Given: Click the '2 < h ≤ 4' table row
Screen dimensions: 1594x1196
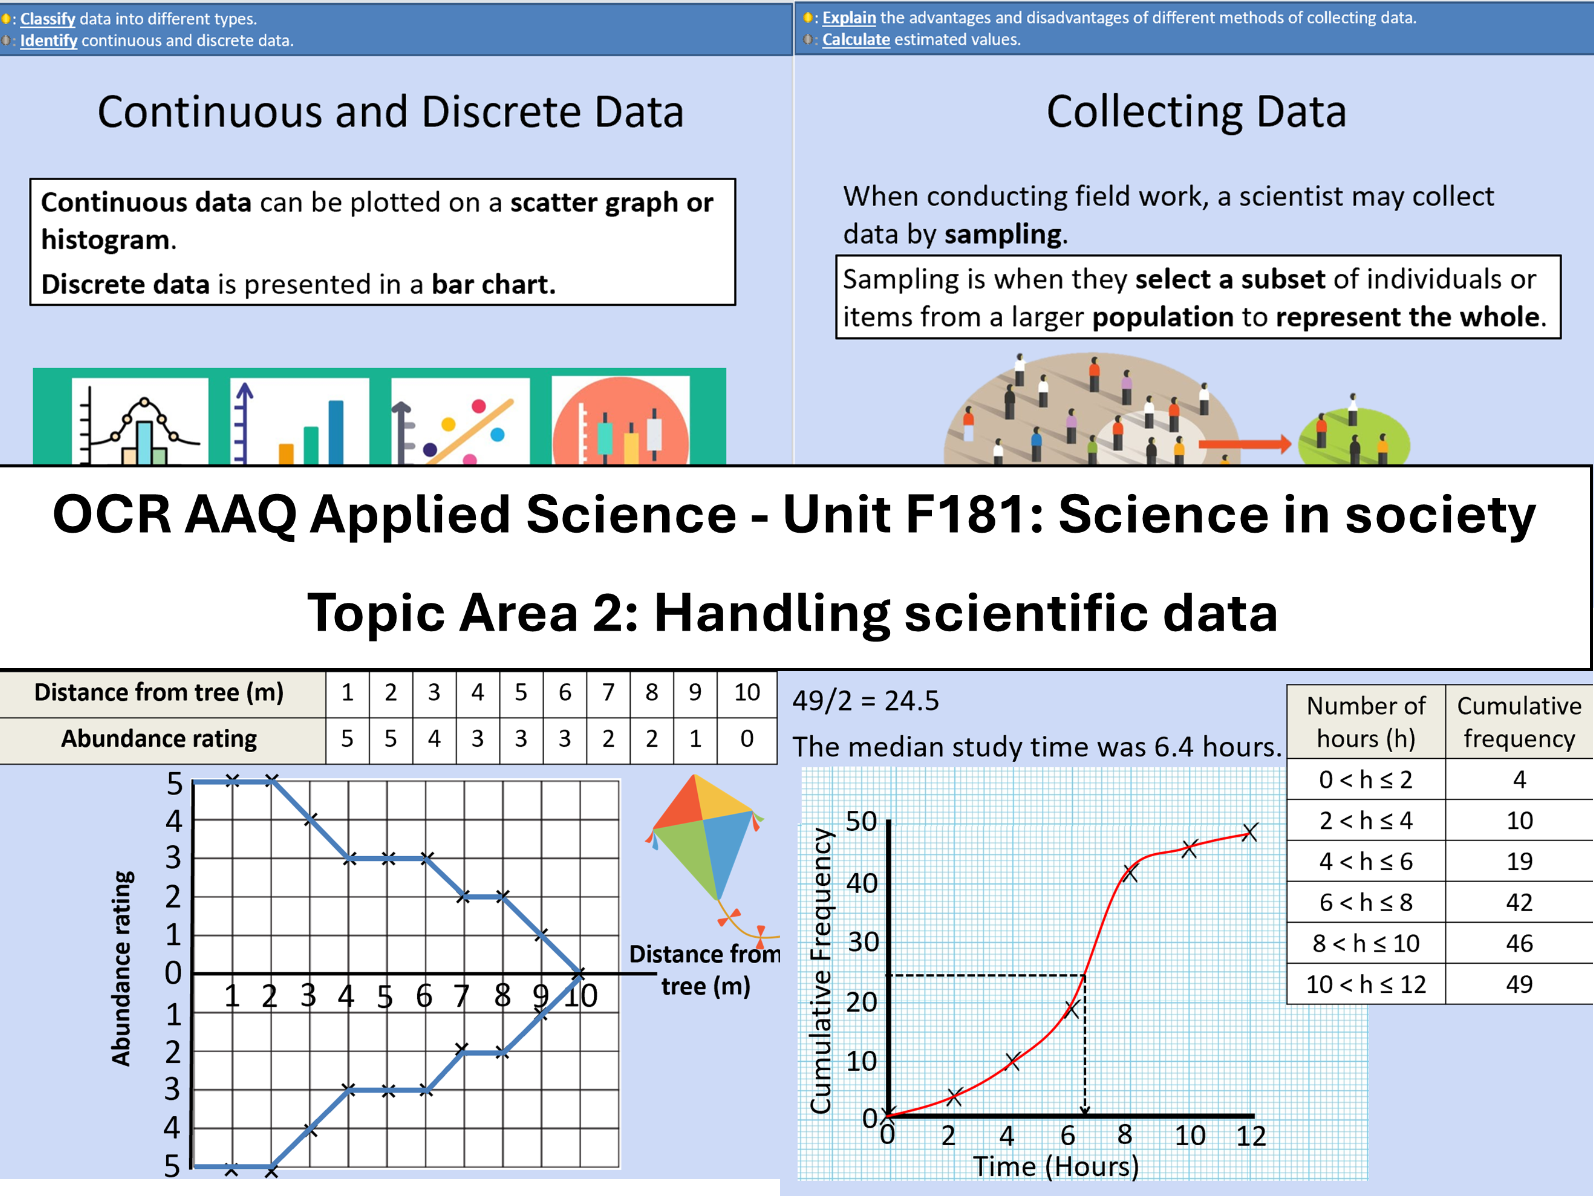Looking at the screenshot, I should (x=1440, y=821).
